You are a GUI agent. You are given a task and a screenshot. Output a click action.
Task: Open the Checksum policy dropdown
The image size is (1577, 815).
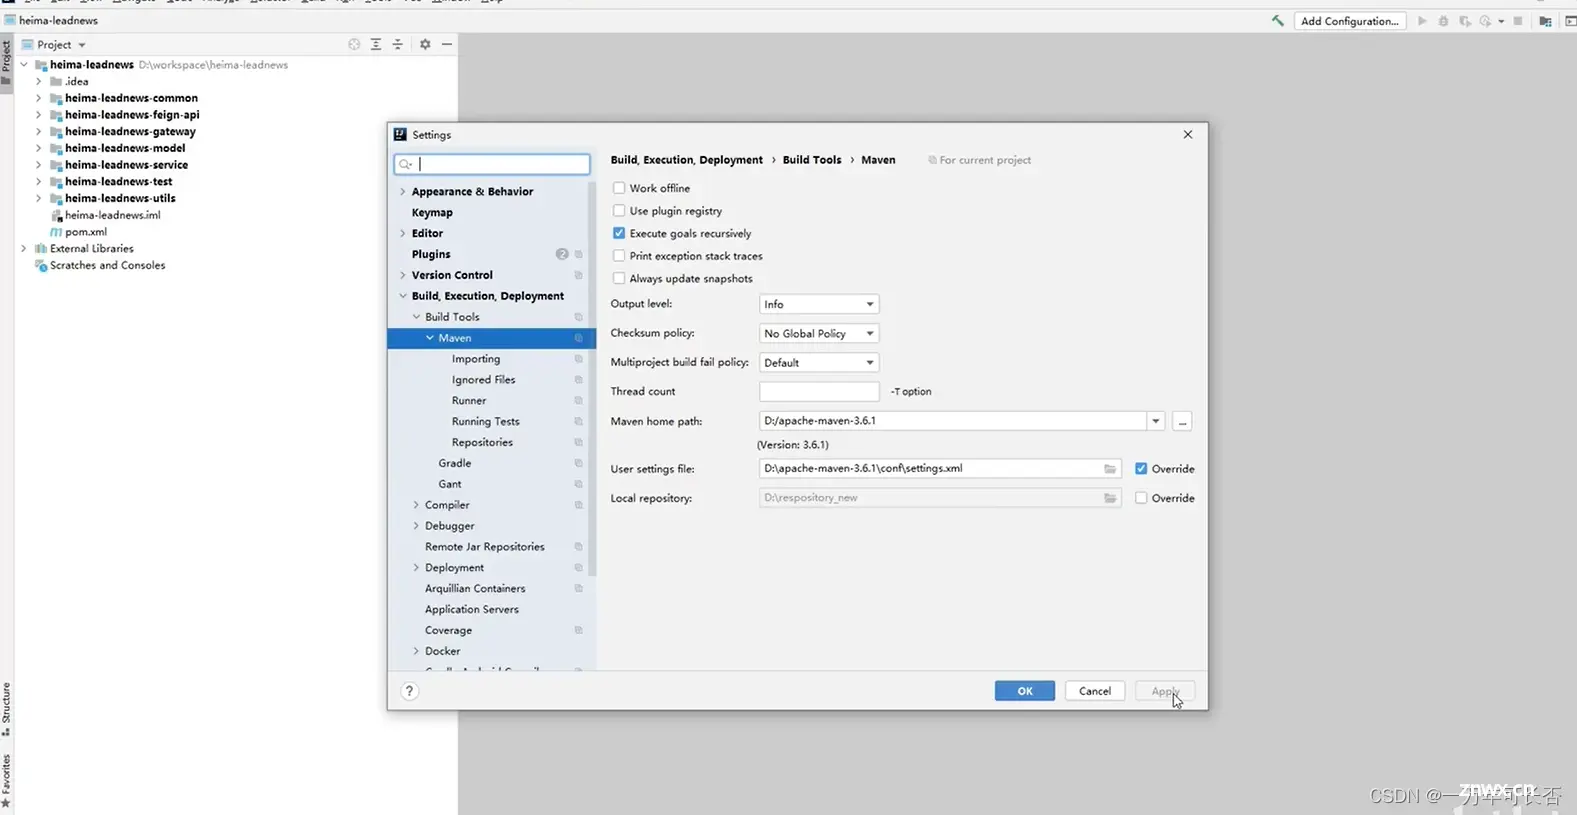(819, 333)
